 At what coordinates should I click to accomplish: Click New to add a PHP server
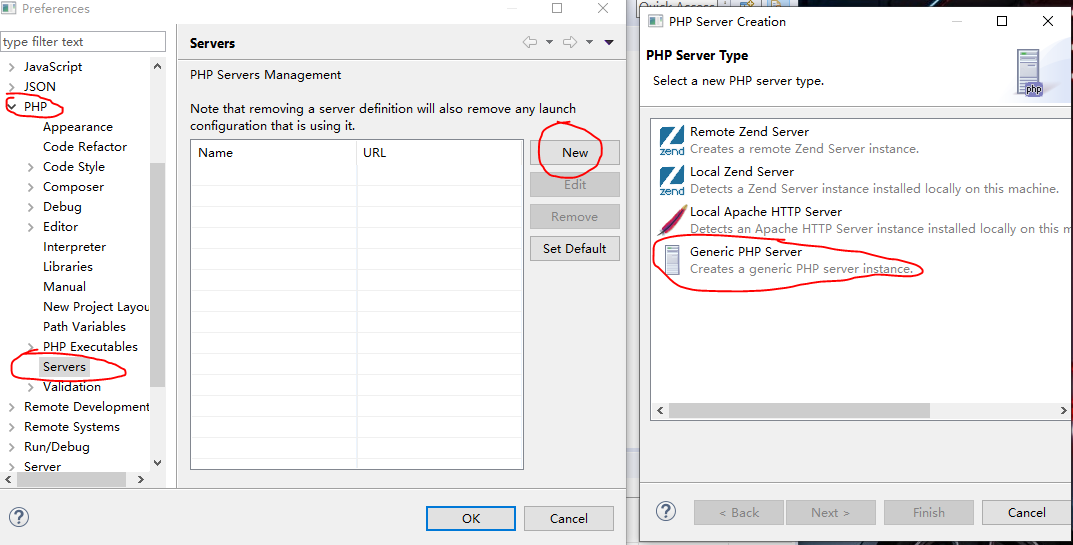[575, 153]
